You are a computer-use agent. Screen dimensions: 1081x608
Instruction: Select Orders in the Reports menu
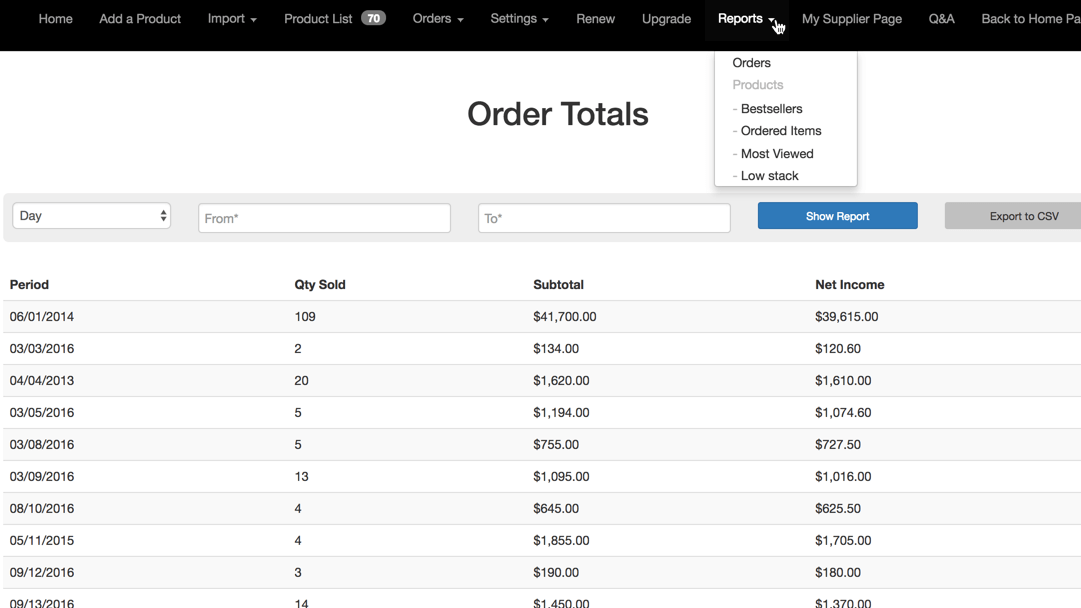click(752, 63)
